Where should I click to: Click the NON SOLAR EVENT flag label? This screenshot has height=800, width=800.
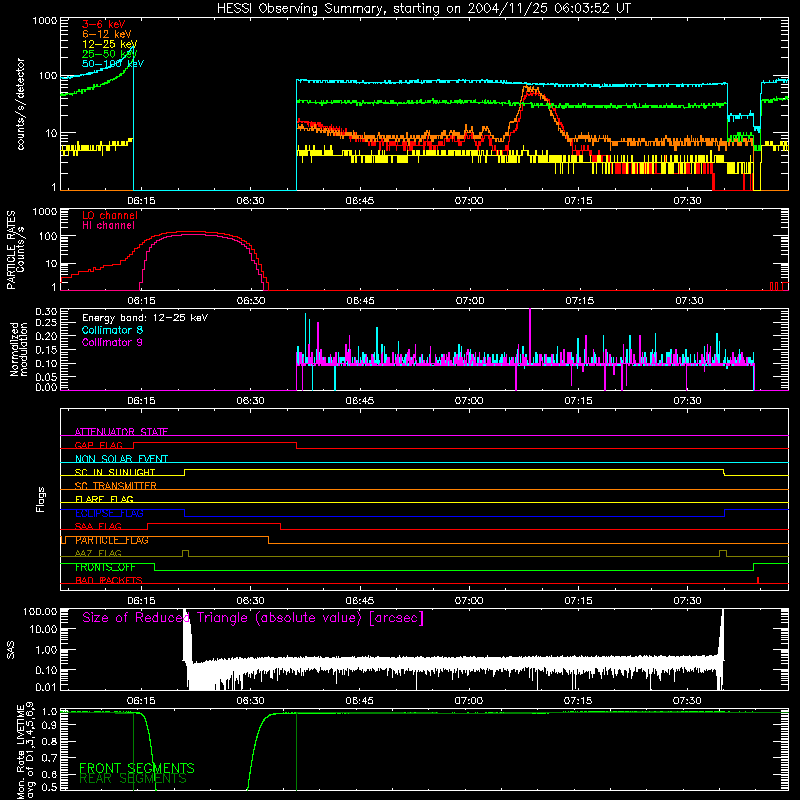coord(121,459)
